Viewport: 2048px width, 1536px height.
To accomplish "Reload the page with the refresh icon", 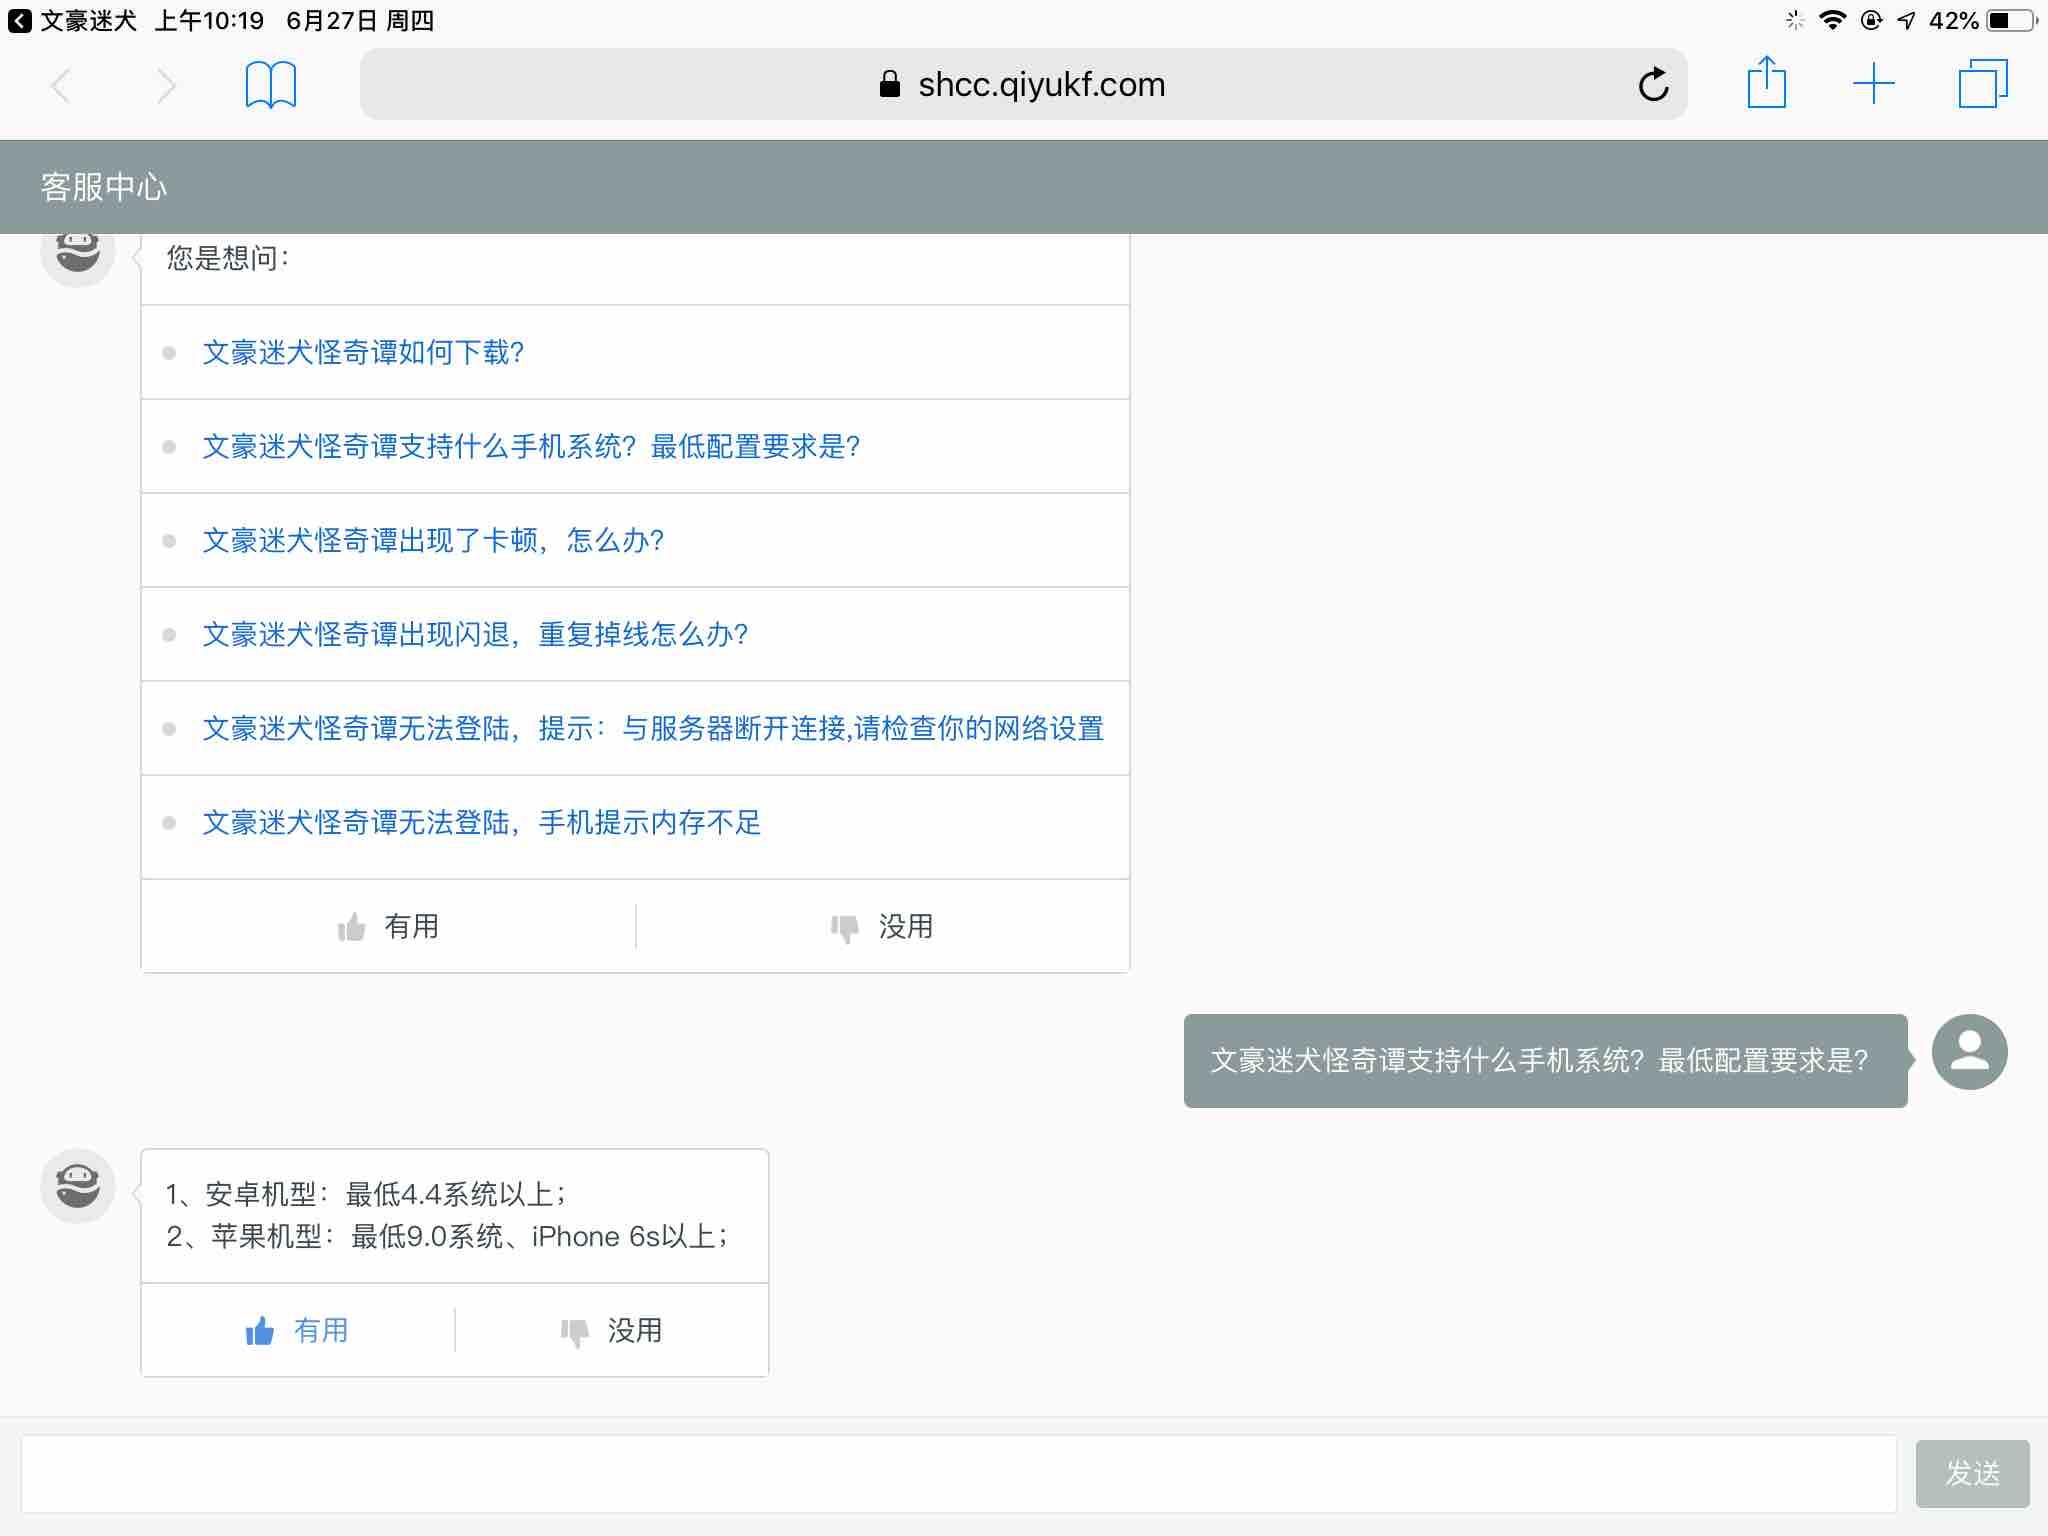I will [1653, 84].
